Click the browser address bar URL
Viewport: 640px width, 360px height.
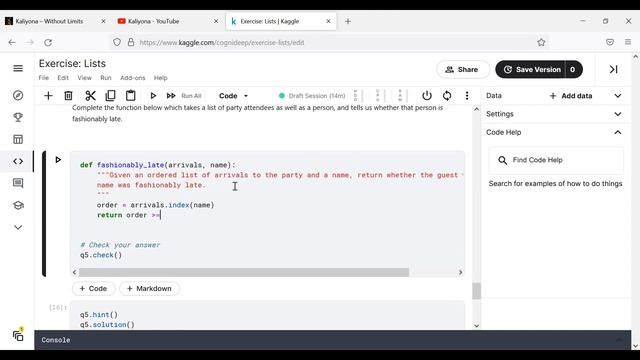click(222, 42)
